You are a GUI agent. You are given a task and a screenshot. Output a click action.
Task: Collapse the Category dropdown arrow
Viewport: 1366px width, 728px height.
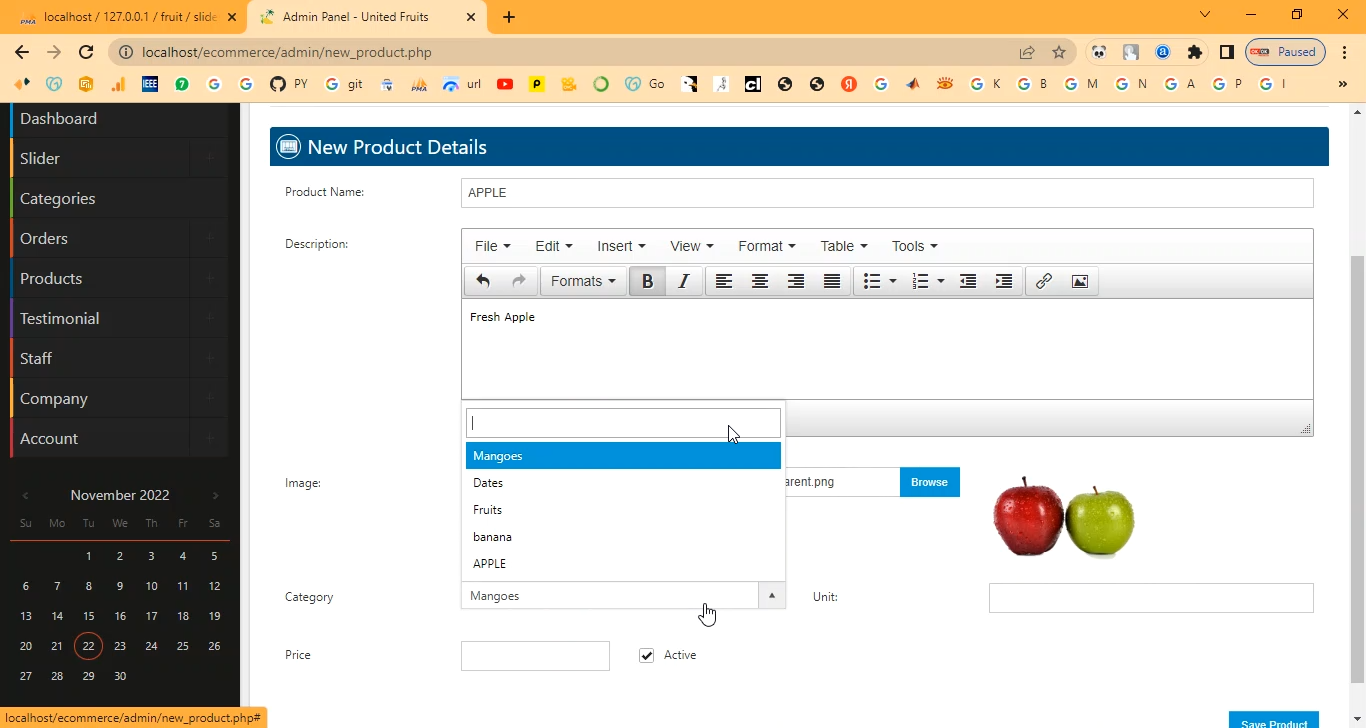pyautogui.click(x=771, y=596)
